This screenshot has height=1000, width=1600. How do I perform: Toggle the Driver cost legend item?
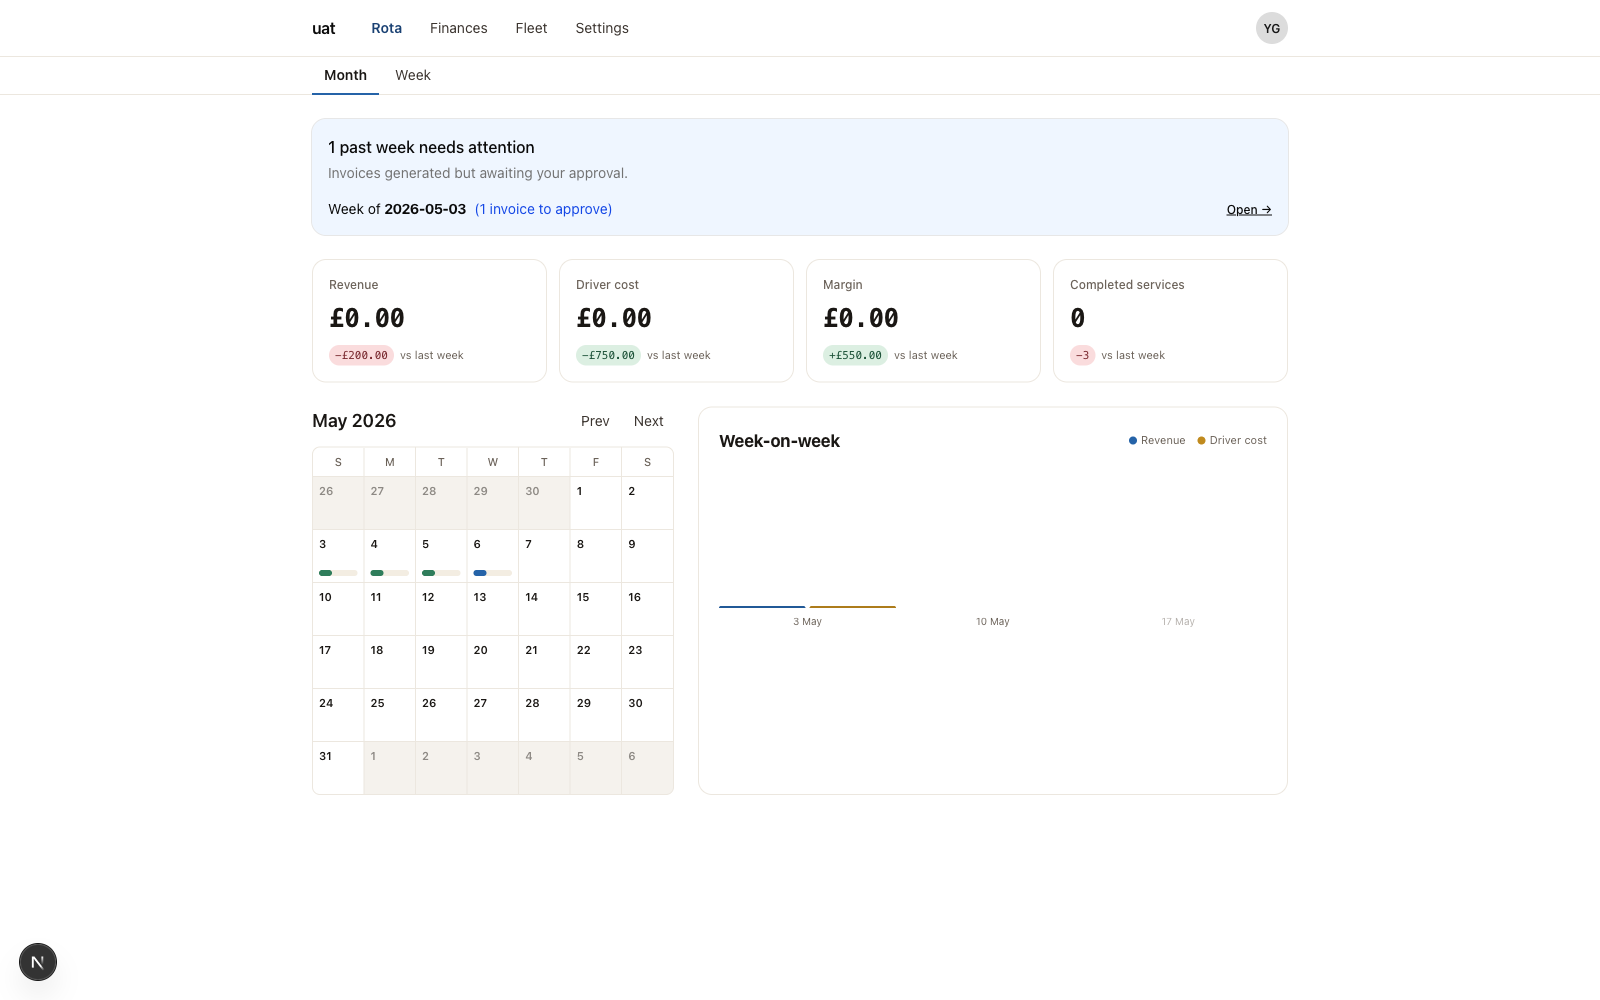point(1232,440)
